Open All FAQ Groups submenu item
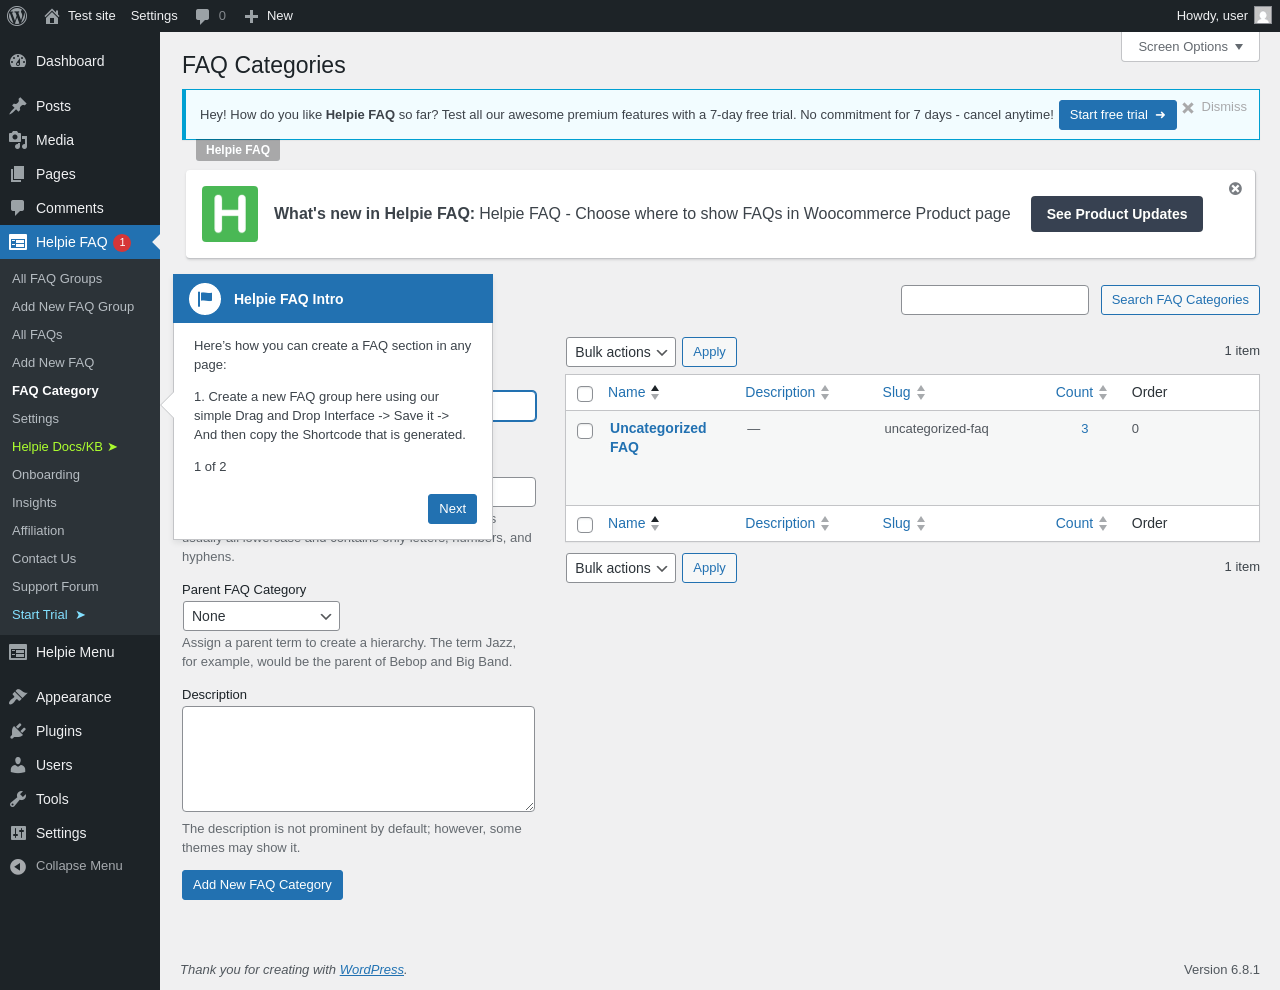The image size is (1280, 990). tap(57, 279)
